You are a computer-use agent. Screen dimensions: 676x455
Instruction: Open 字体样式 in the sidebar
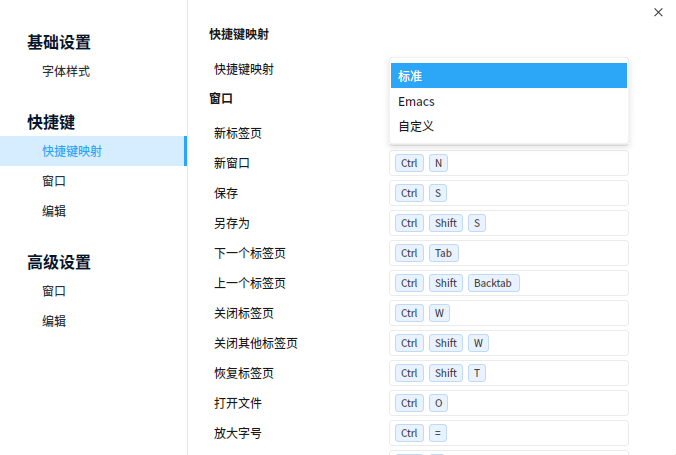click(x=66, y=71)
